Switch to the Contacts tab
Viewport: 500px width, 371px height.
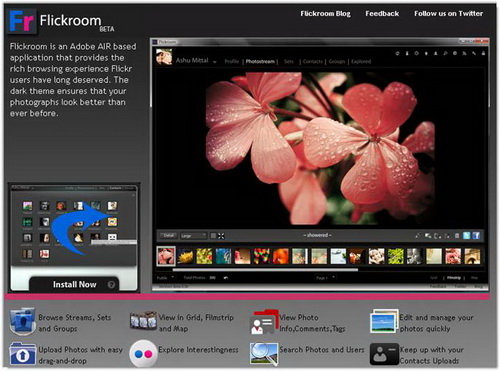click(313, 62)
